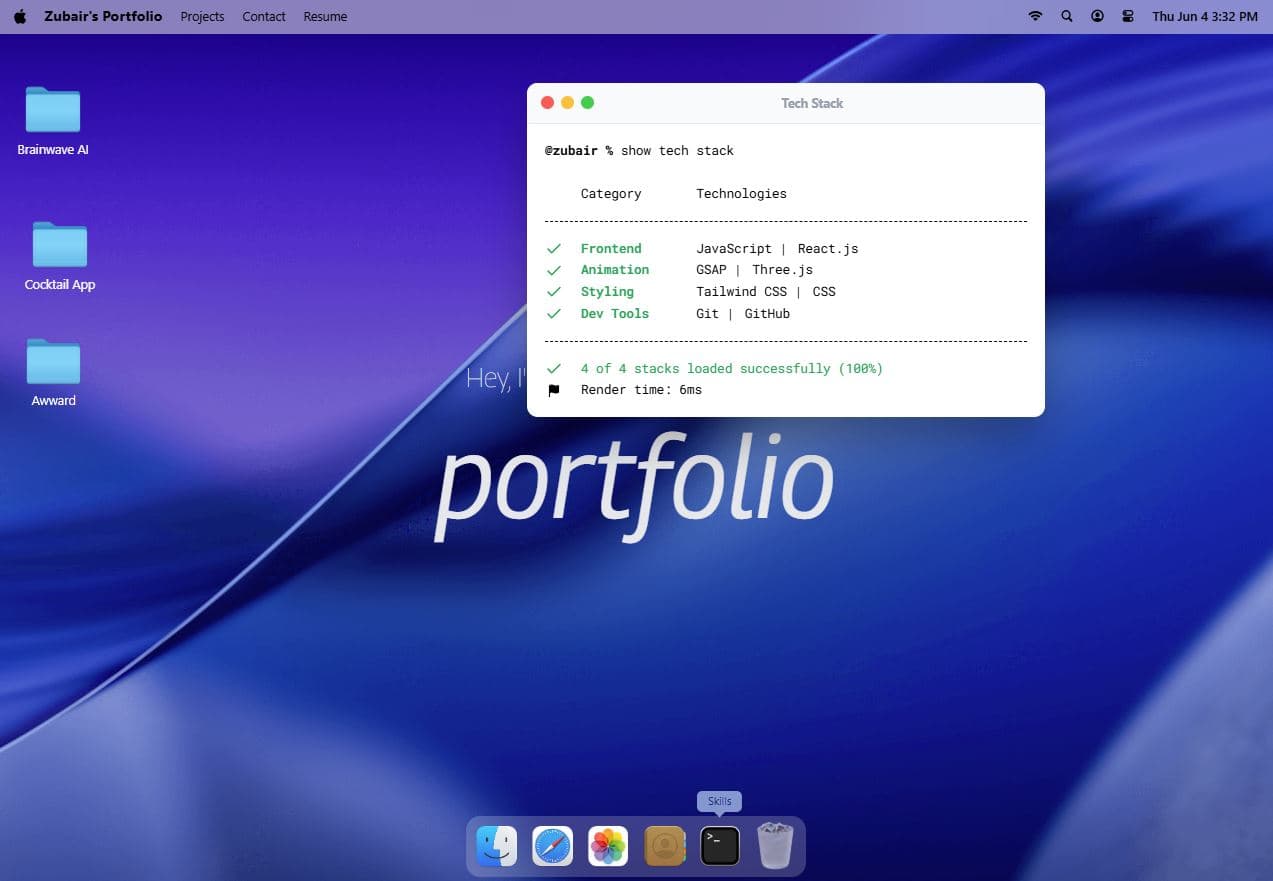The width and height of the screenshot is (1273, 881).
Task: Click the @zubair prompt text
Action: click(571, 151)
